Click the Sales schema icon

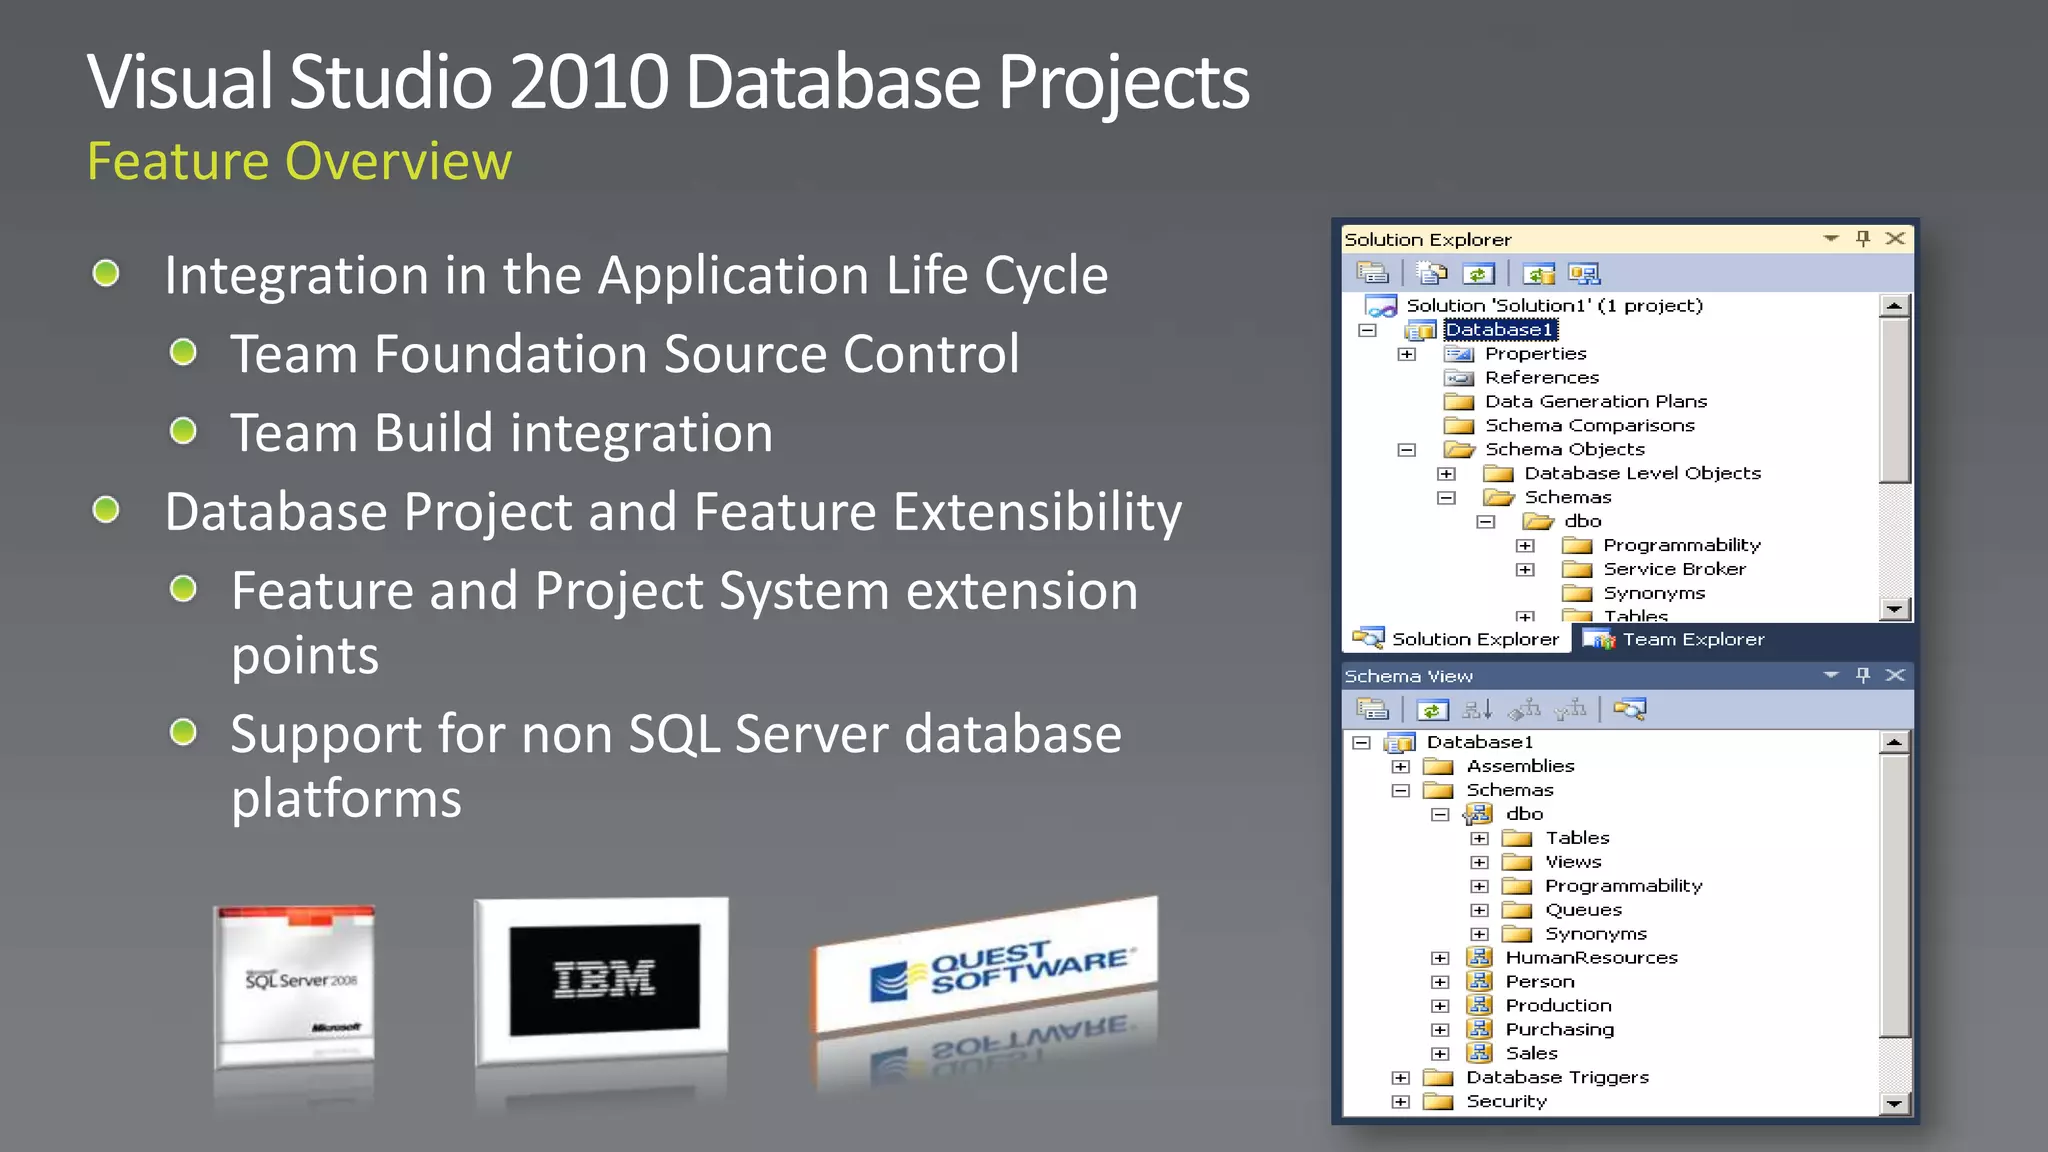[x=1480, y=1053]
